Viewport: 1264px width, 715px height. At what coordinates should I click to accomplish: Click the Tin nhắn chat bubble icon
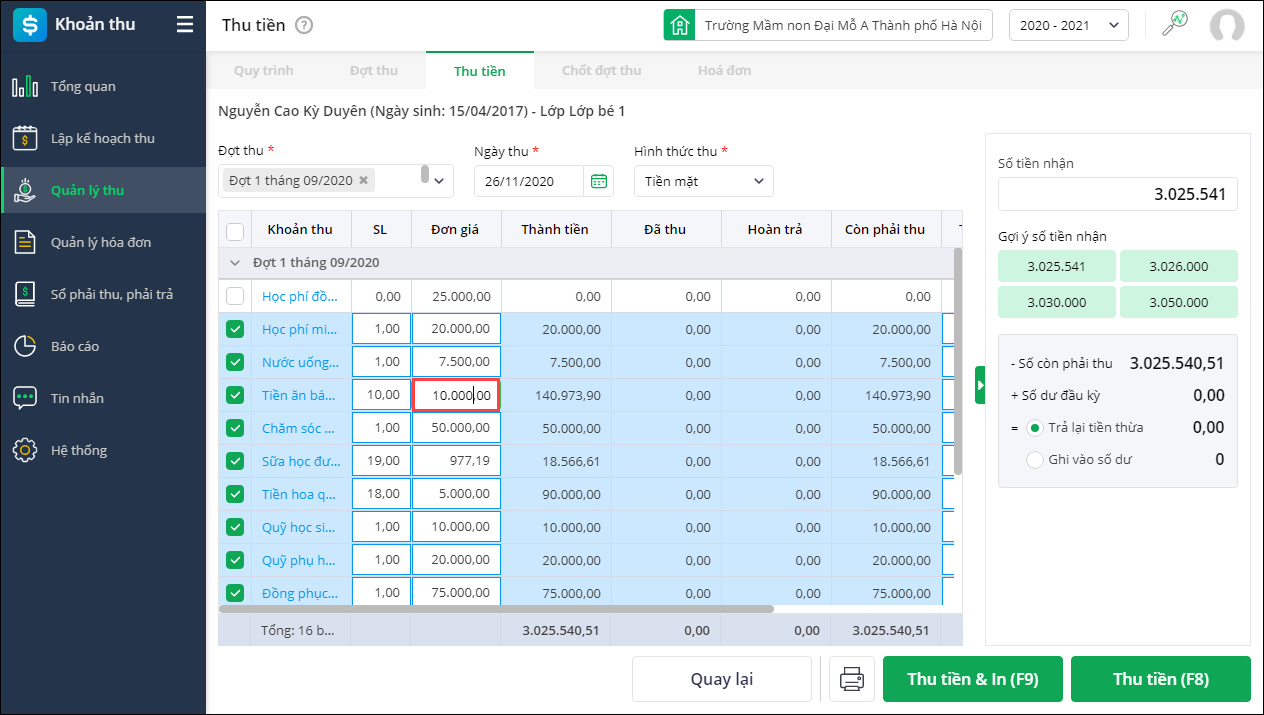(25, 398)
